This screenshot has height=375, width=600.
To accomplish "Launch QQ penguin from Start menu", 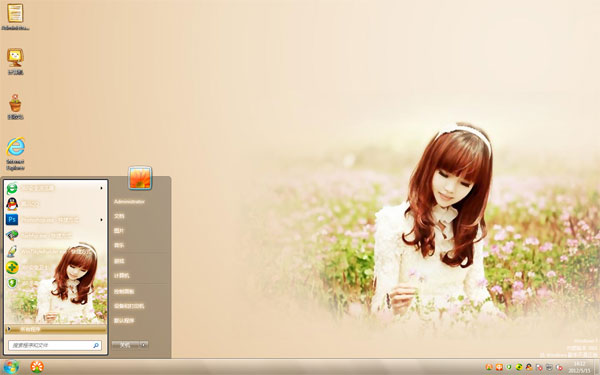I will tap(12, 204).
